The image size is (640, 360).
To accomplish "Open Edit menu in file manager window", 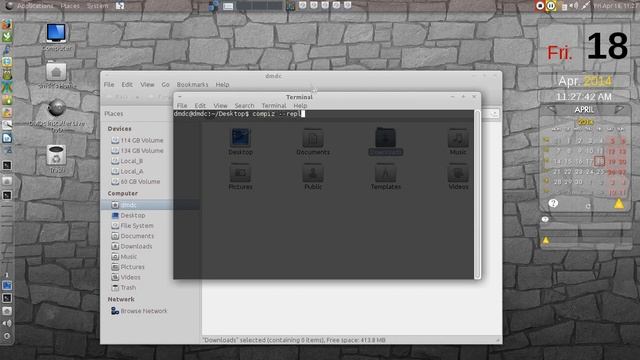I will (x=127, y=84).
